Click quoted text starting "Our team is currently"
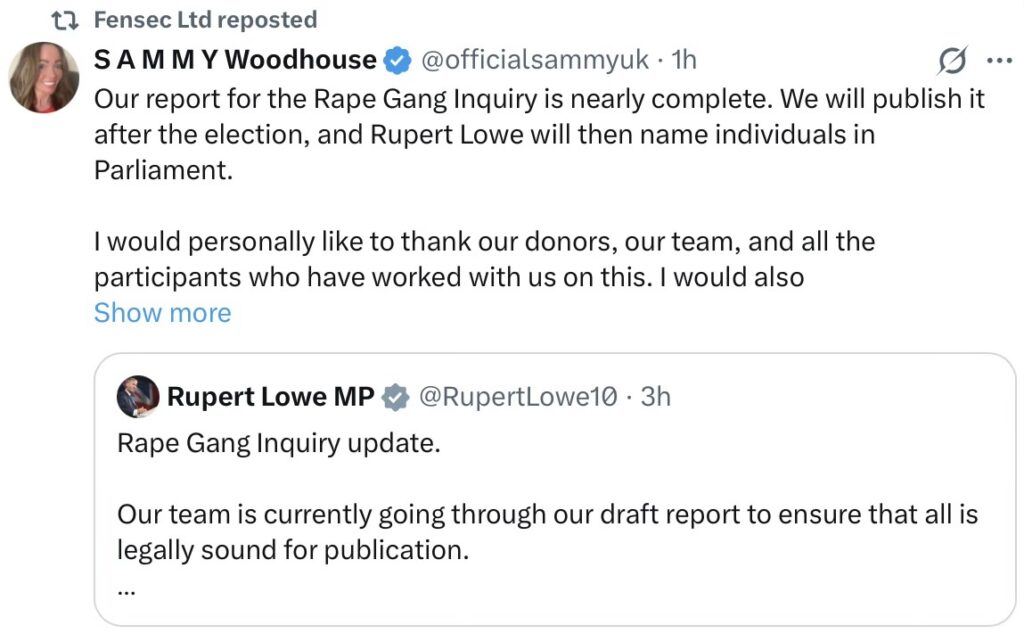Viewport: 1024px width, 642px height. [x=547, y=532]
